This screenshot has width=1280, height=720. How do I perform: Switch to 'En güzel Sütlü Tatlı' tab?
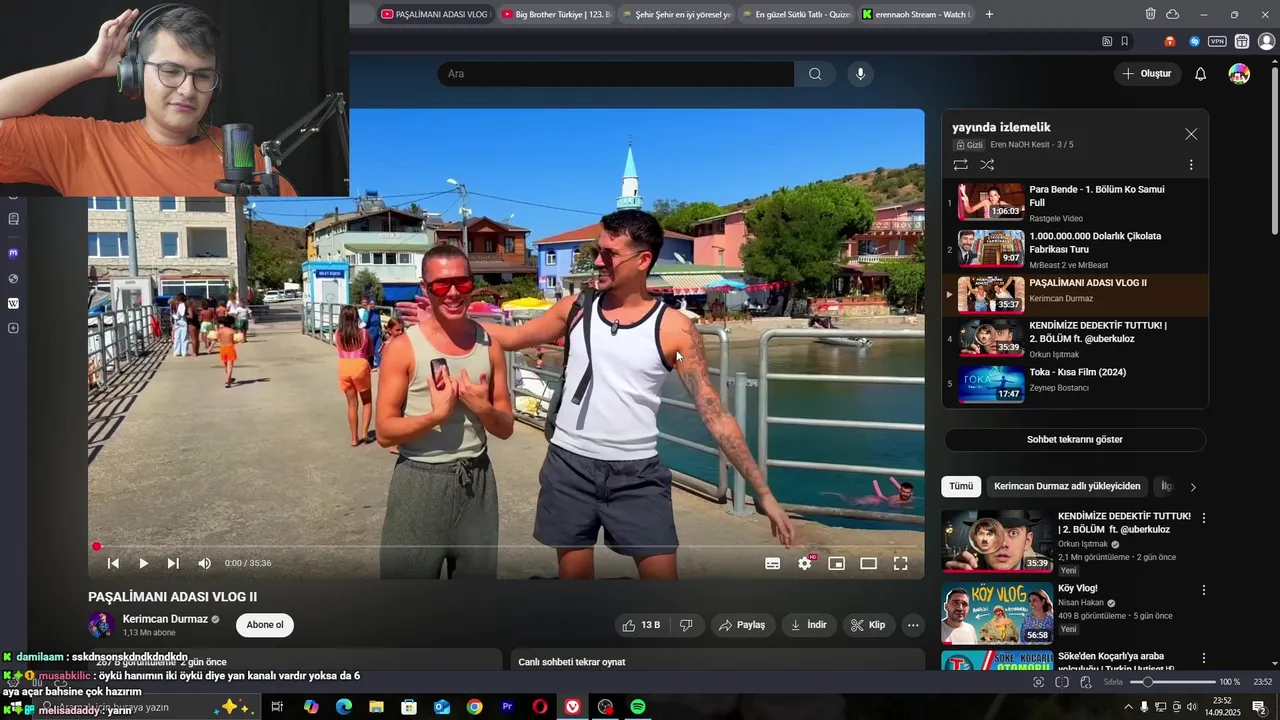click(x=796, y=14)
